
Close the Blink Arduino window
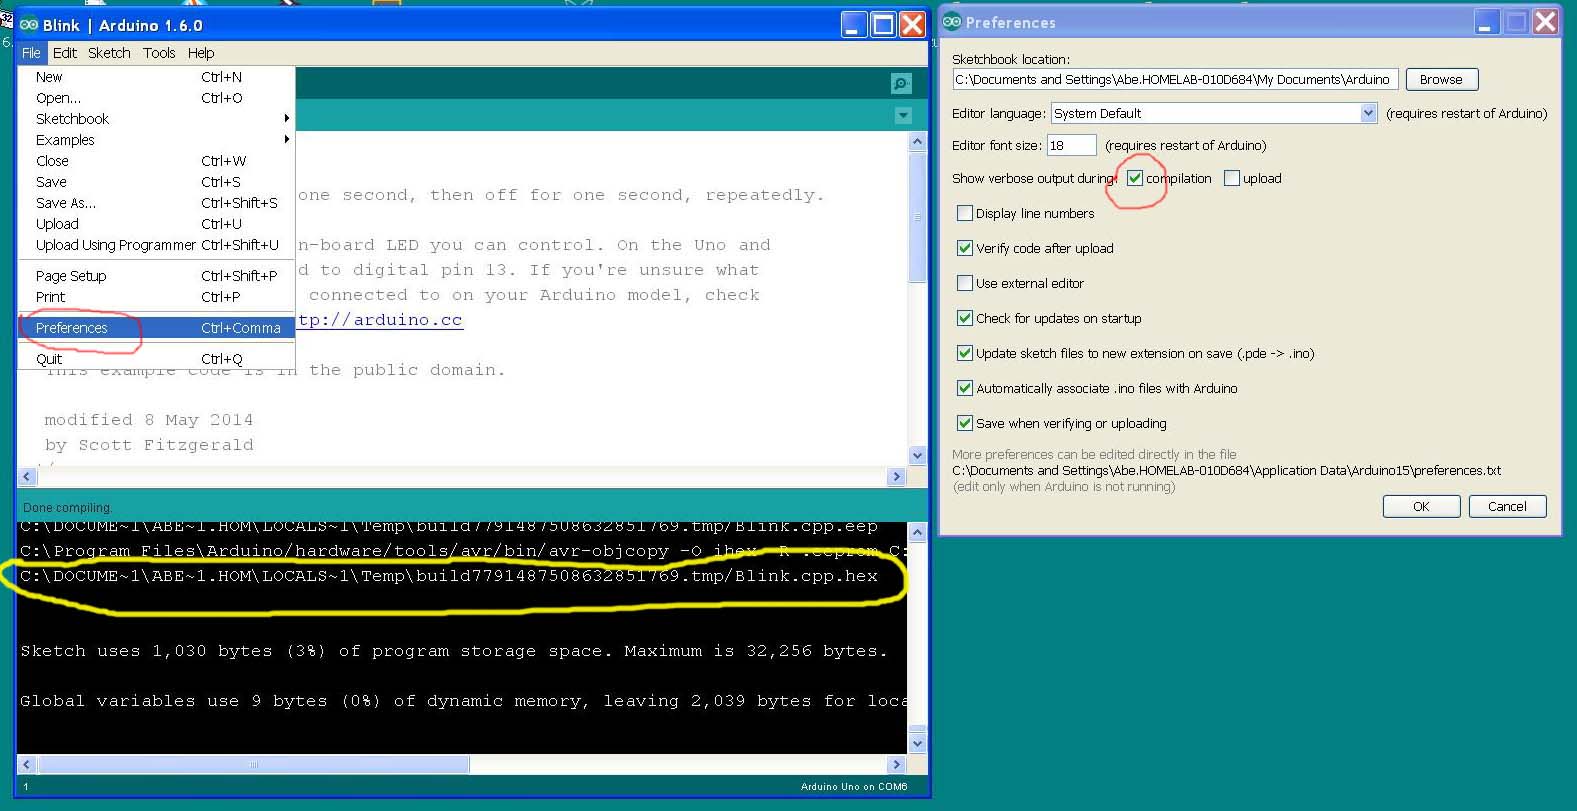913,24
